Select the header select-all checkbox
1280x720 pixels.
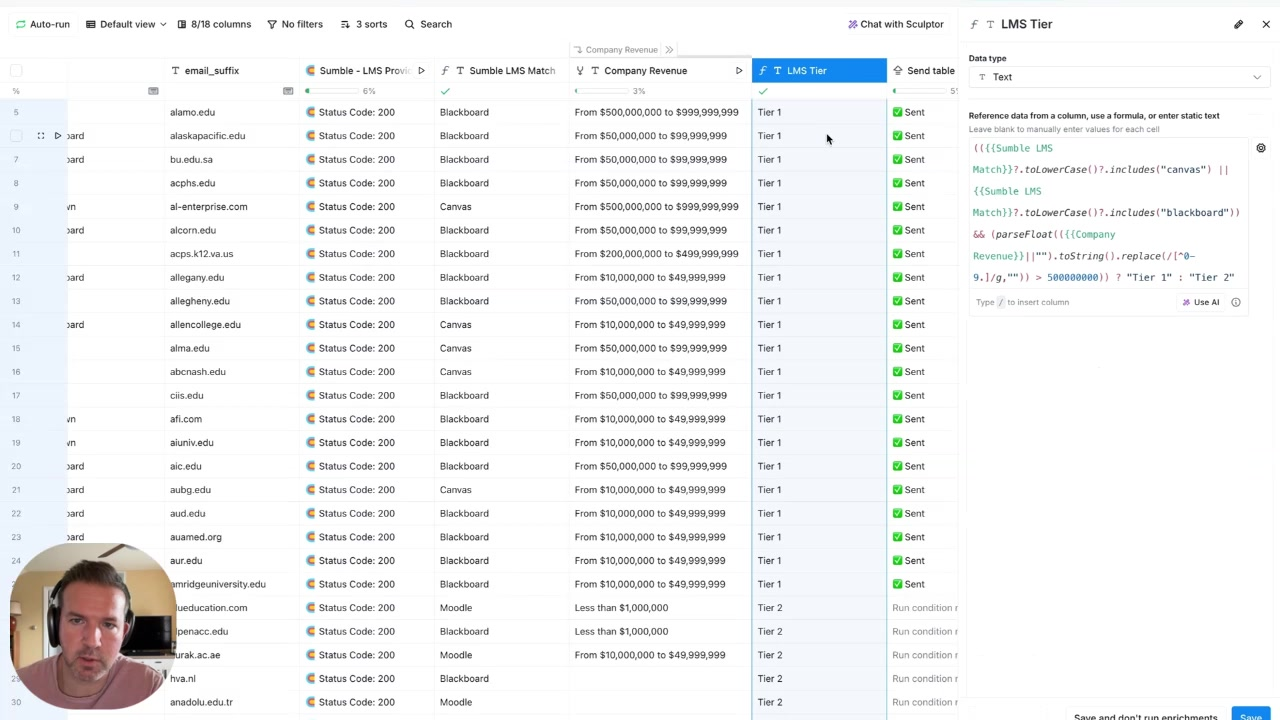pos(16,70)
